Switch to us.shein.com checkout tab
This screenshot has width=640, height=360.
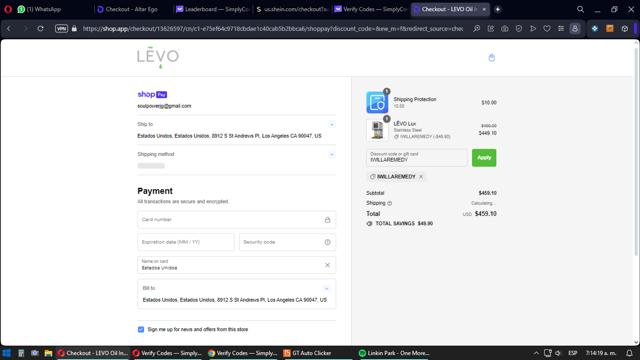291,9
